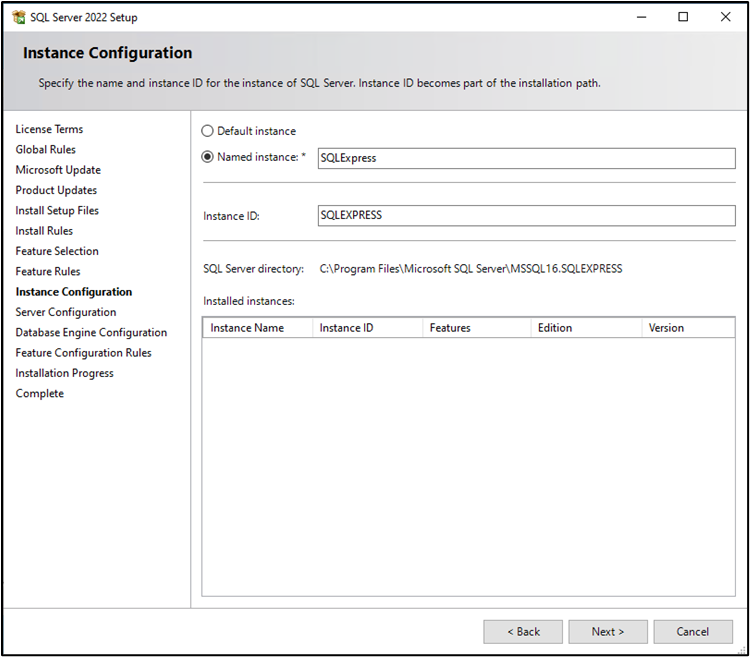Select the Named instance radio button
The height and width of the screenshot is (657, 750).
(x=207, y=157)
